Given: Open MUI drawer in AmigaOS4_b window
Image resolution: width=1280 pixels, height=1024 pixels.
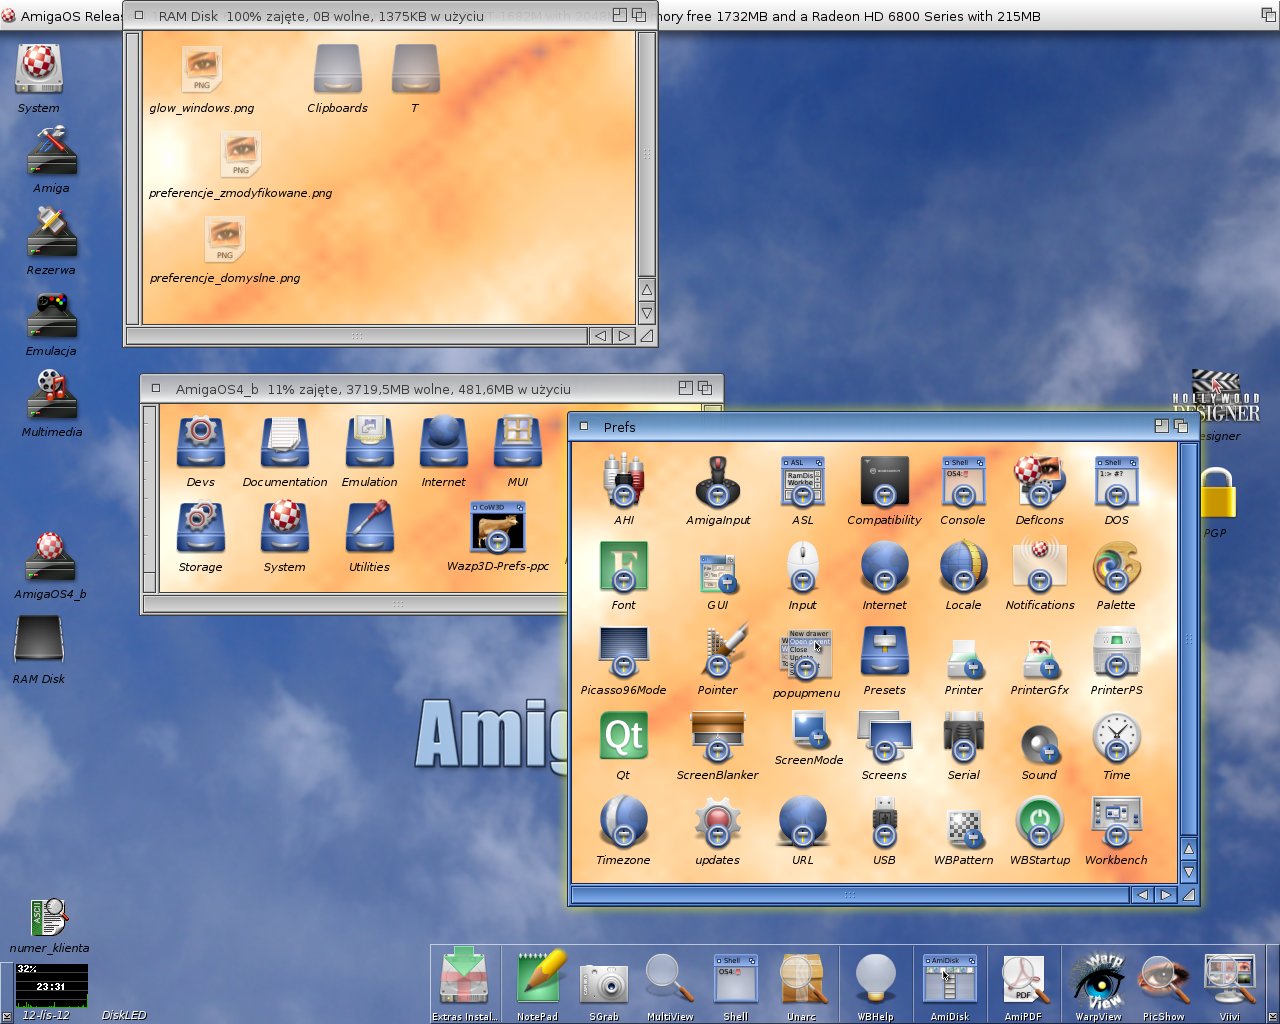Looking at the screenshot, I should click(x=517, y=442).
